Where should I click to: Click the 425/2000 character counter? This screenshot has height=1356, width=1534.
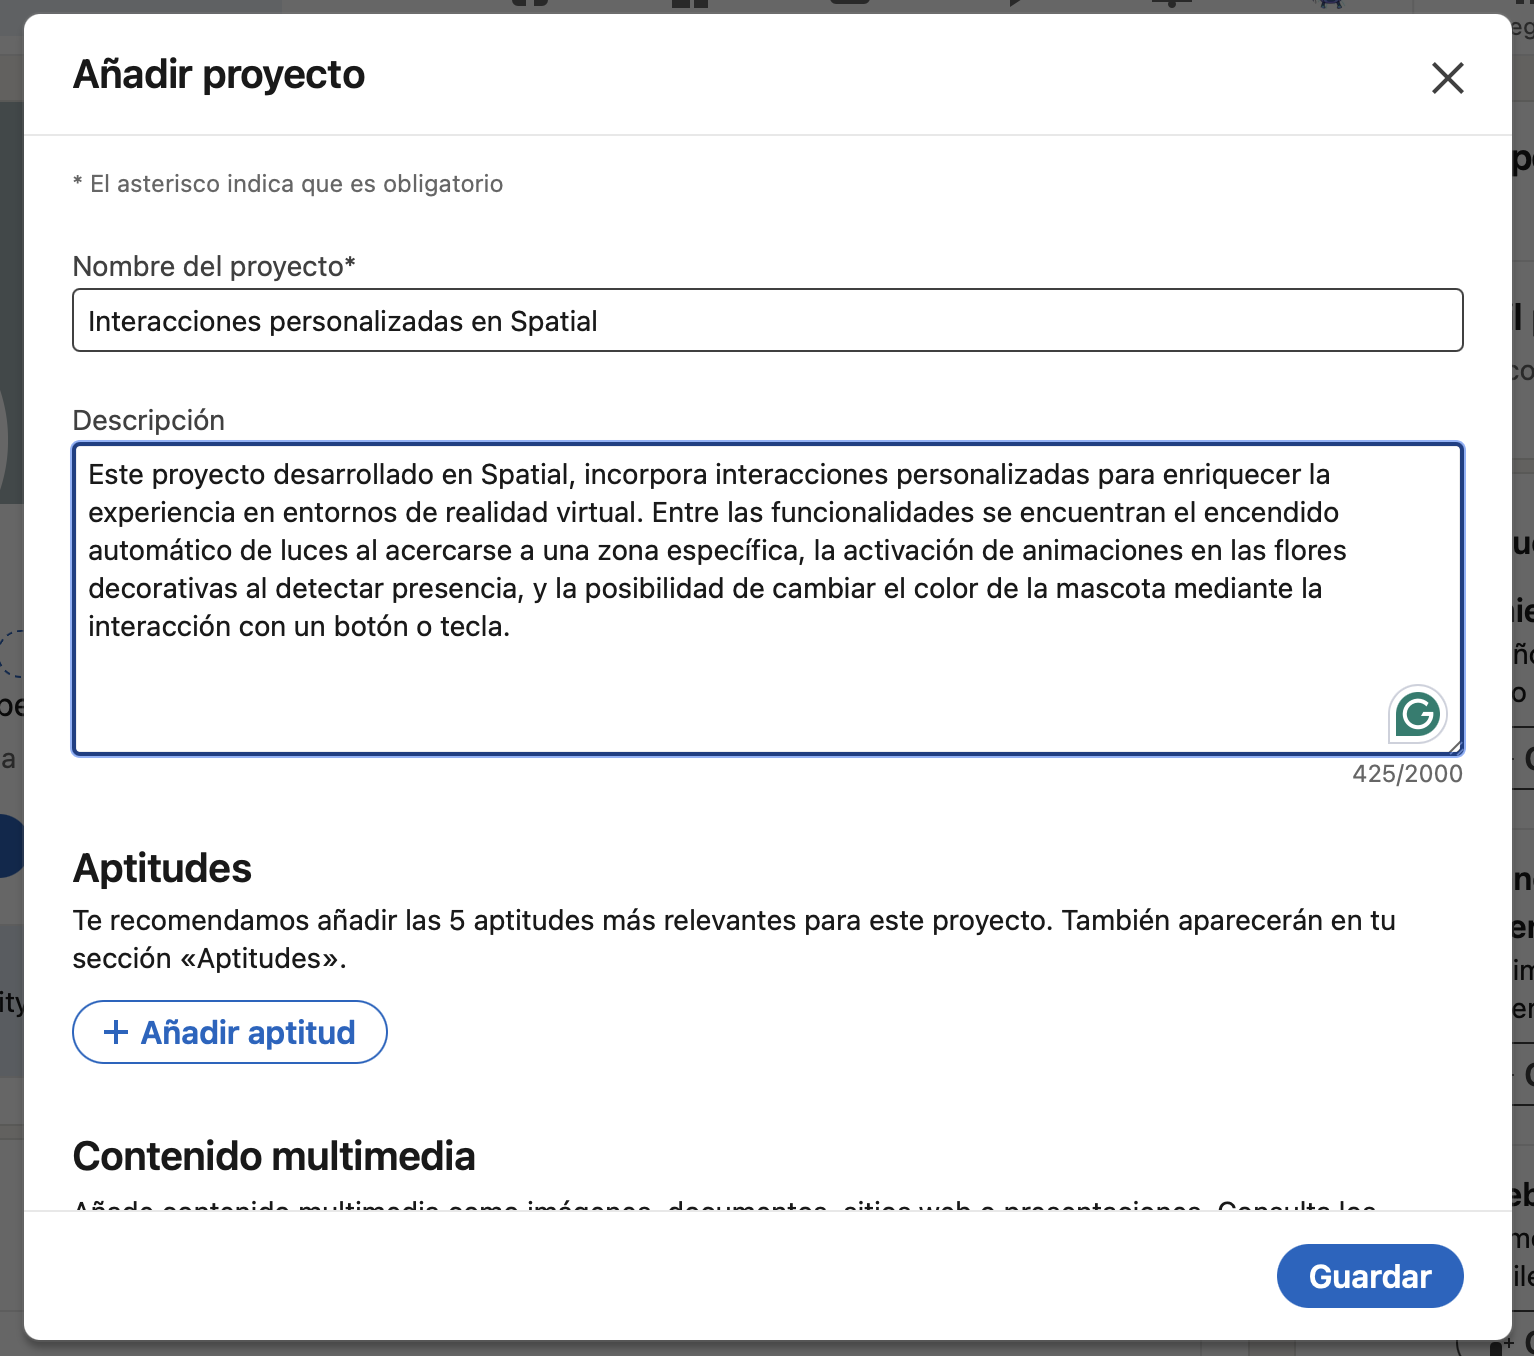click(x=1407, y=774)
